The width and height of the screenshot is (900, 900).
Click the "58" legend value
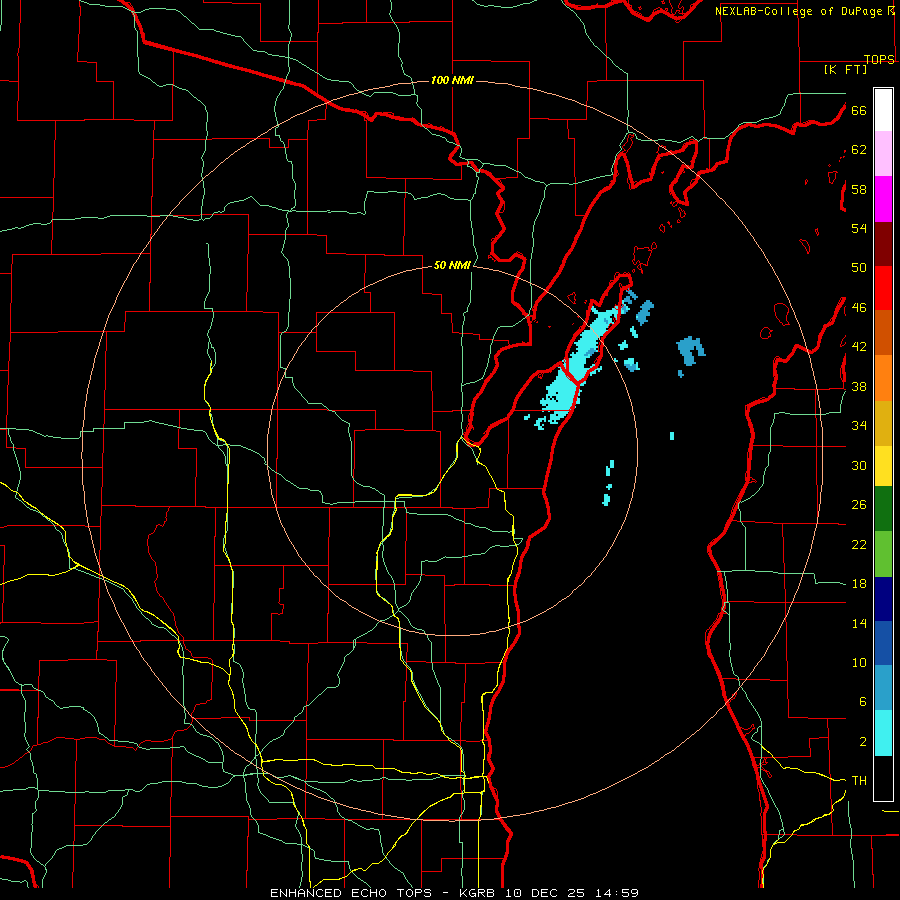point(859,189)
